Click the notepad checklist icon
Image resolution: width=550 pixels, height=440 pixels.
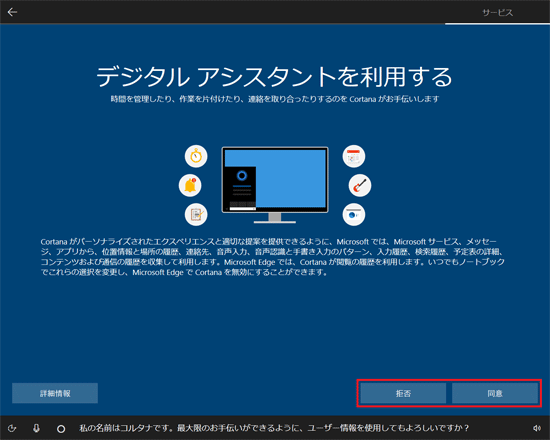tap(196, 214)
